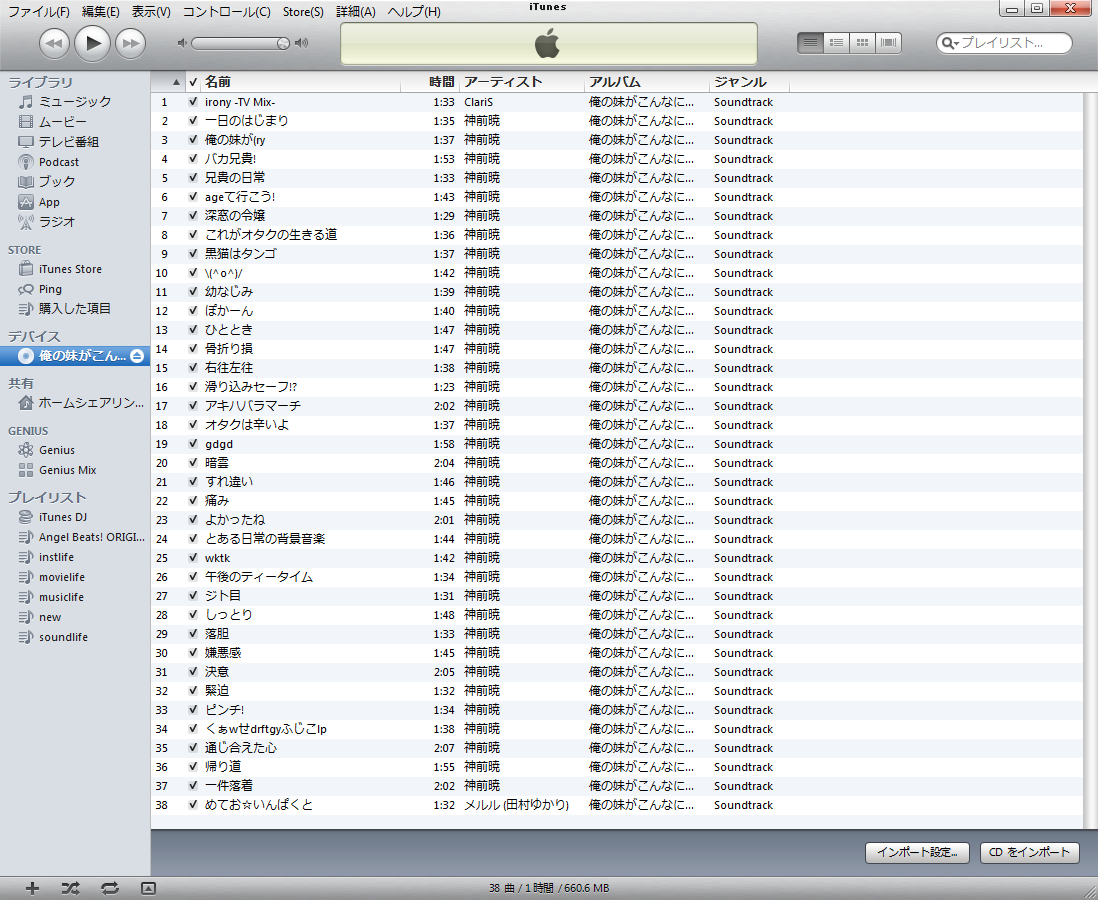This screenshot has height=900, width=1098.
Task: Open movielife playlist
Action: (52, 577)
